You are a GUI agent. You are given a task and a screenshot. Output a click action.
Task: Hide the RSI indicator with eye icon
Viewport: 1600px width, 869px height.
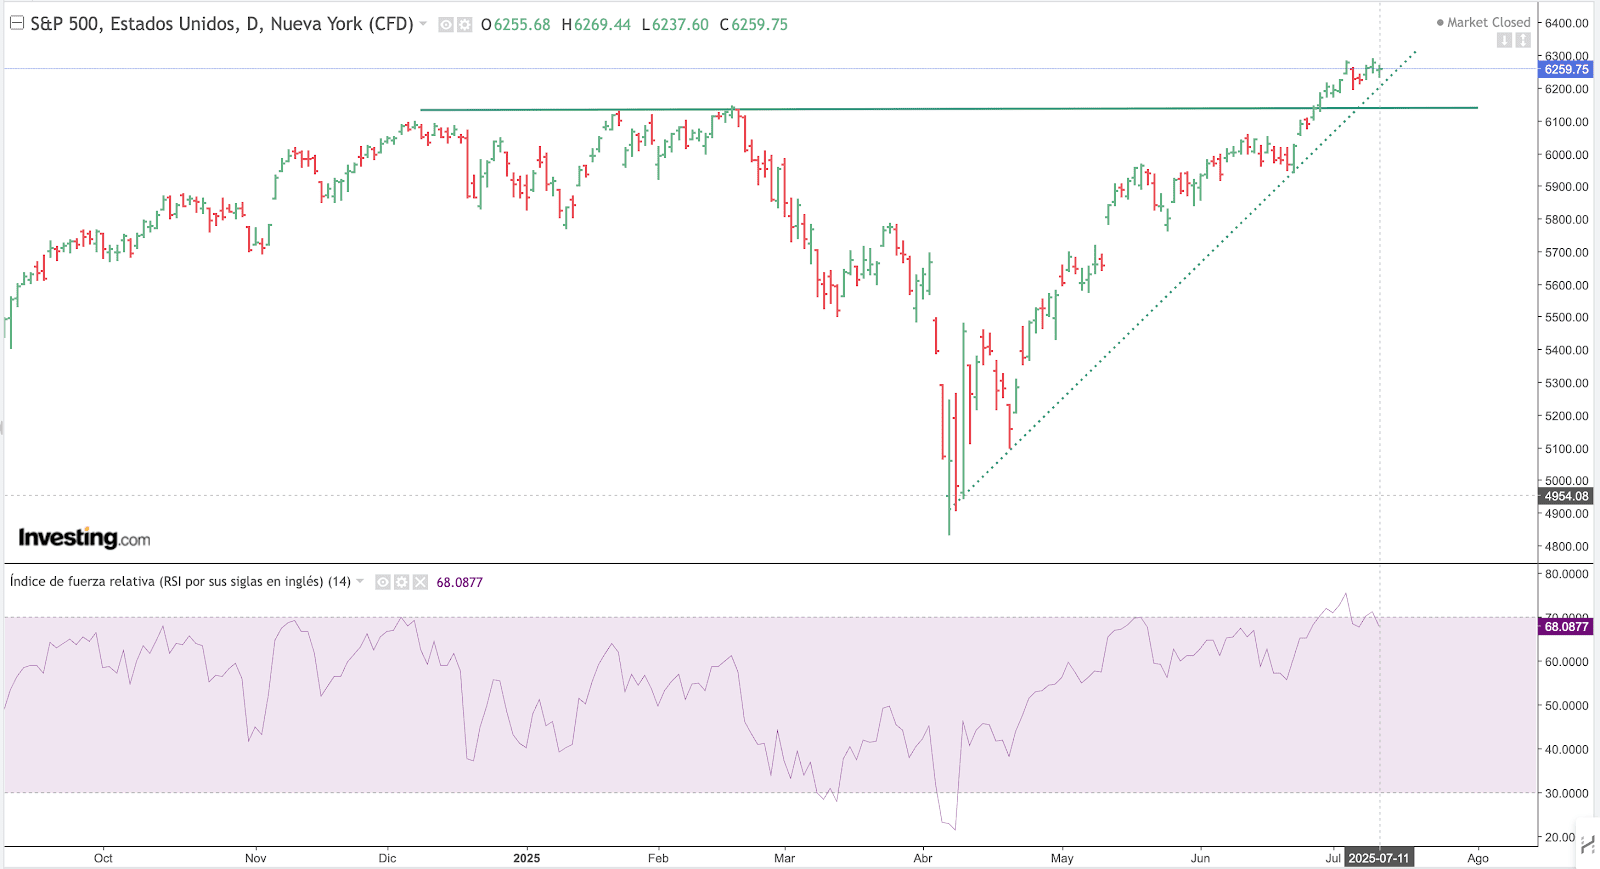tap(383, 582)
